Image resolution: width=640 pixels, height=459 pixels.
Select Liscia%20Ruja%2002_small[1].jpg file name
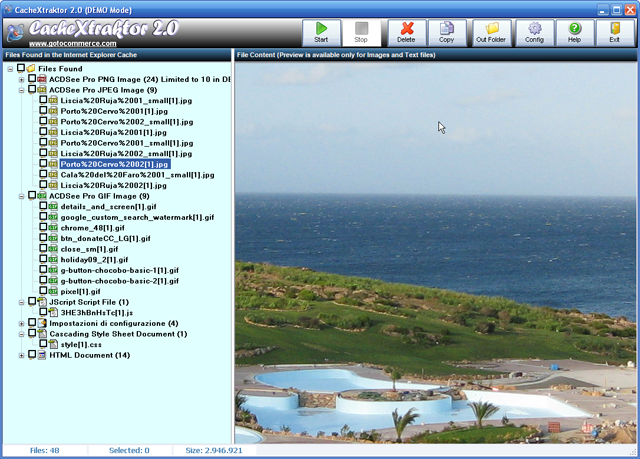pyautogui.click(x=126, y=153)
